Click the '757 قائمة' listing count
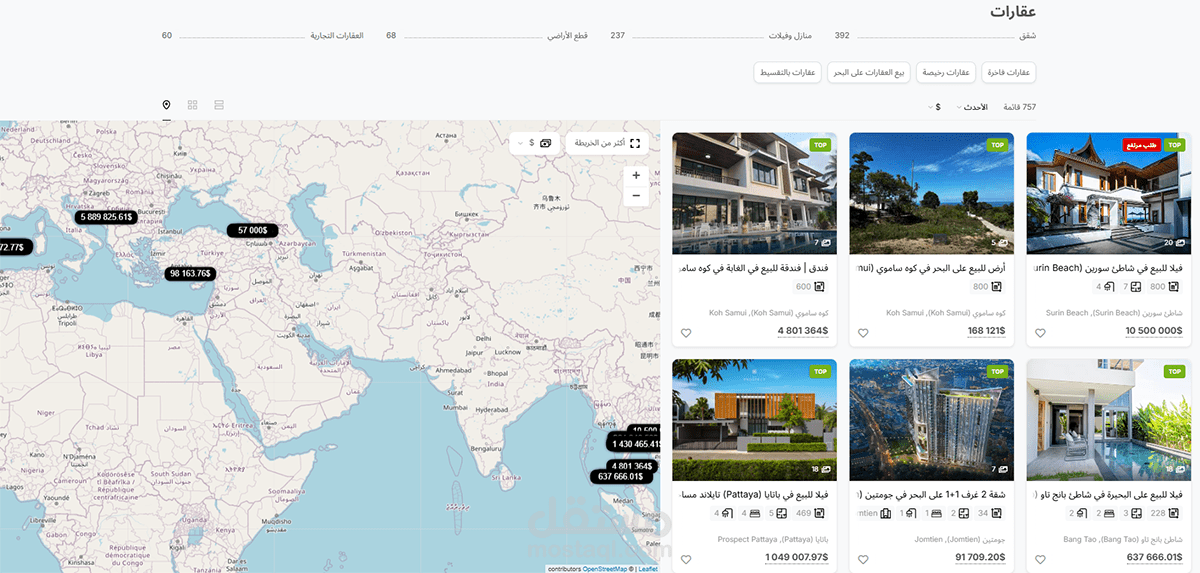The height and width of the screenshot is (573, 1200). (x=1020, y=107)
